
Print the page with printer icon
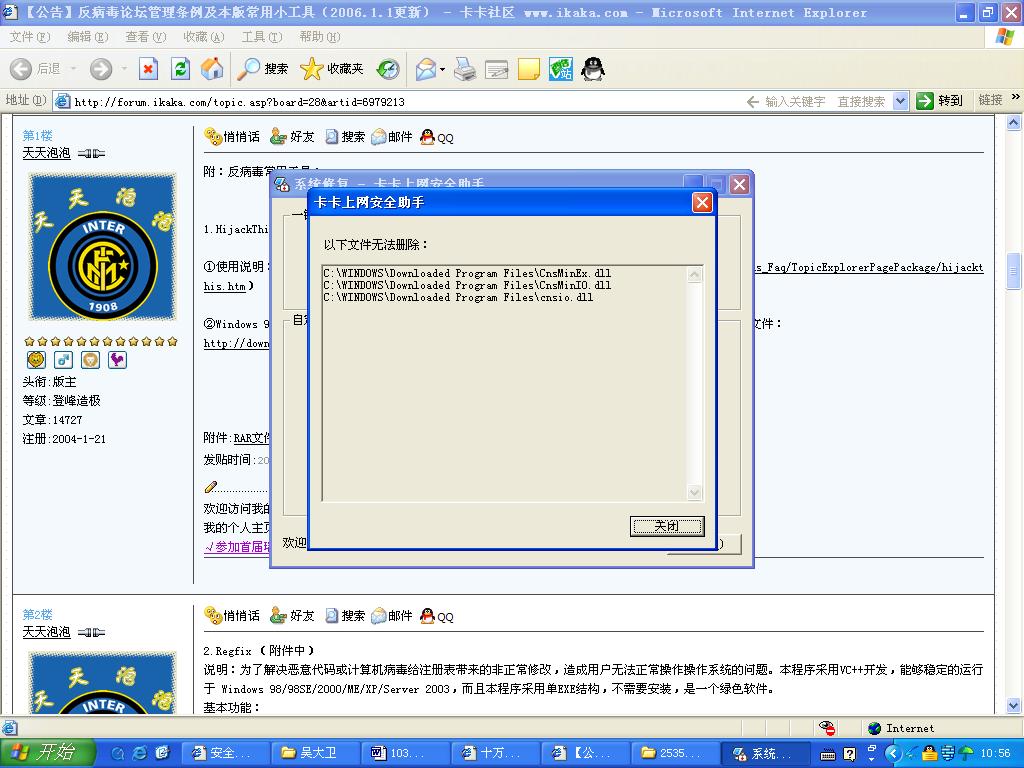point(465,69)
